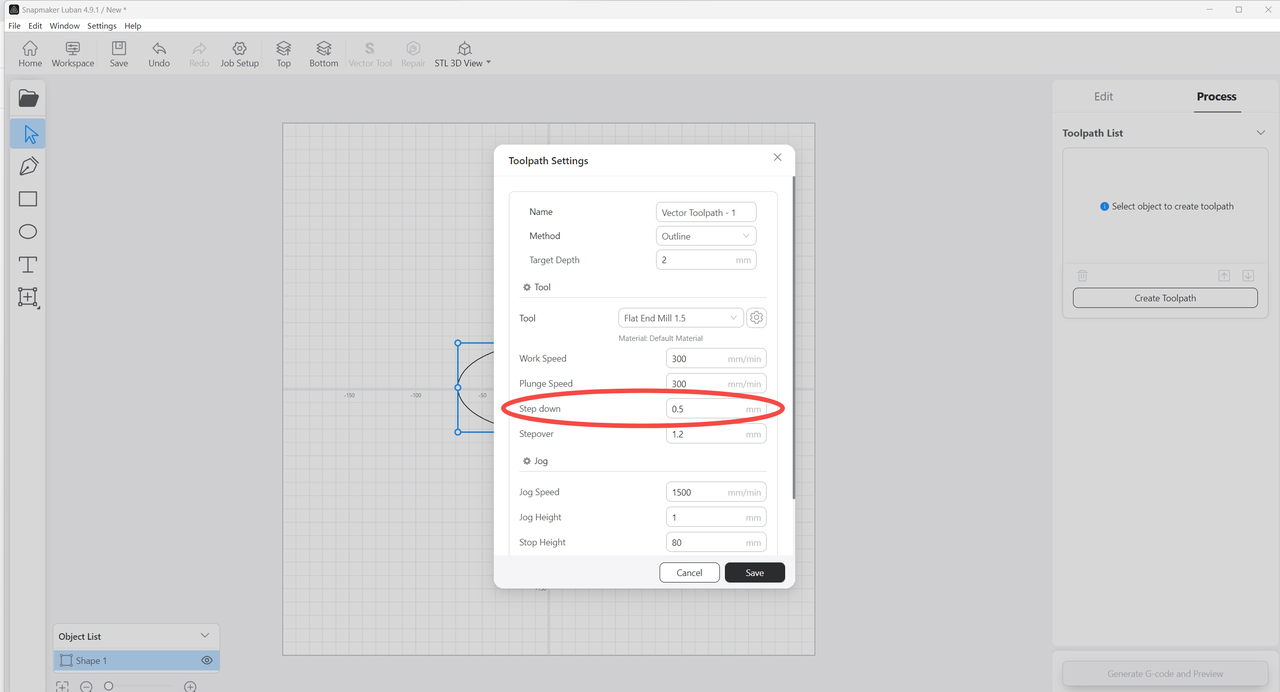
Task: Save the toolpath settings
Action: coord(754,573)
